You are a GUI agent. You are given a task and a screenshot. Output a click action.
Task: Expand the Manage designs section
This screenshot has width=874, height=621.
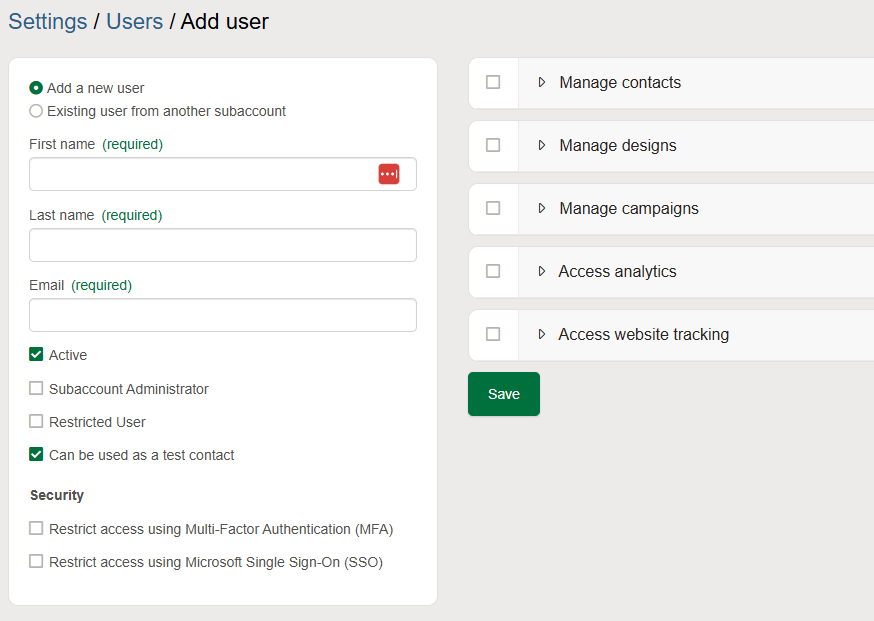tap(541, 146)
